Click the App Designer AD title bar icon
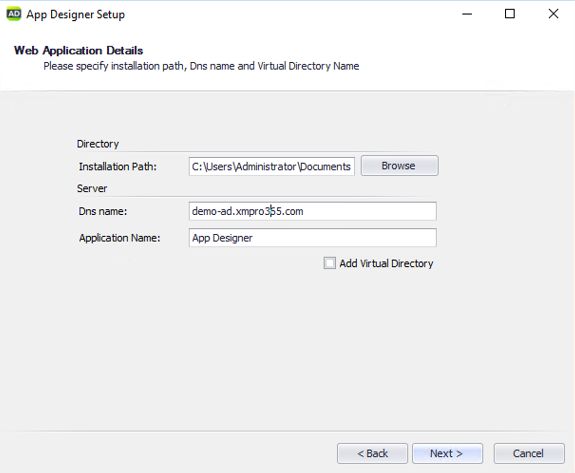This screenshot has width=575, height=473. click(14, 14)
